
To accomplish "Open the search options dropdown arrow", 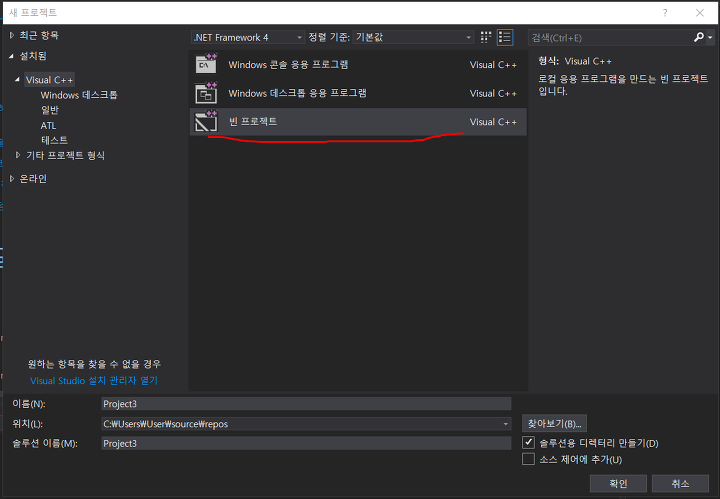I will click(710, 38).
